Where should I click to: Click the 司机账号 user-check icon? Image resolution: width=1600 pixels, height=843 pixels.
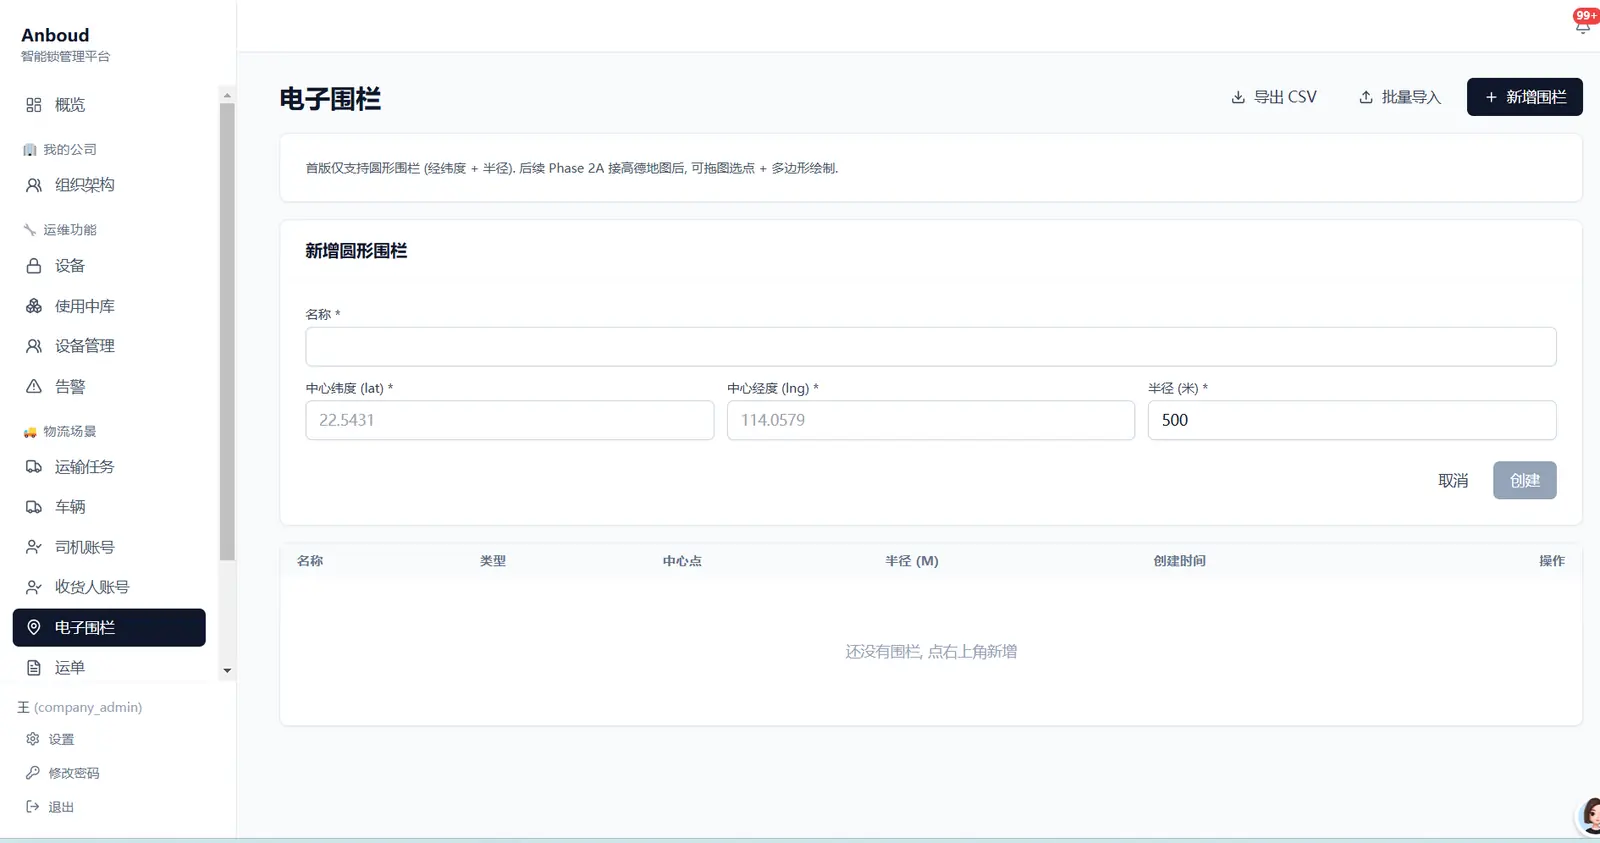click(x=34, y=547)
